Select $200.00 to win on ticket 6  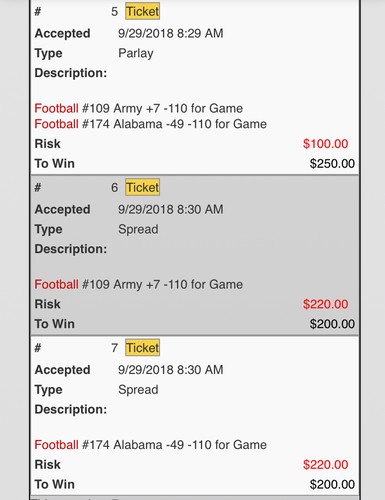(332, 324)
